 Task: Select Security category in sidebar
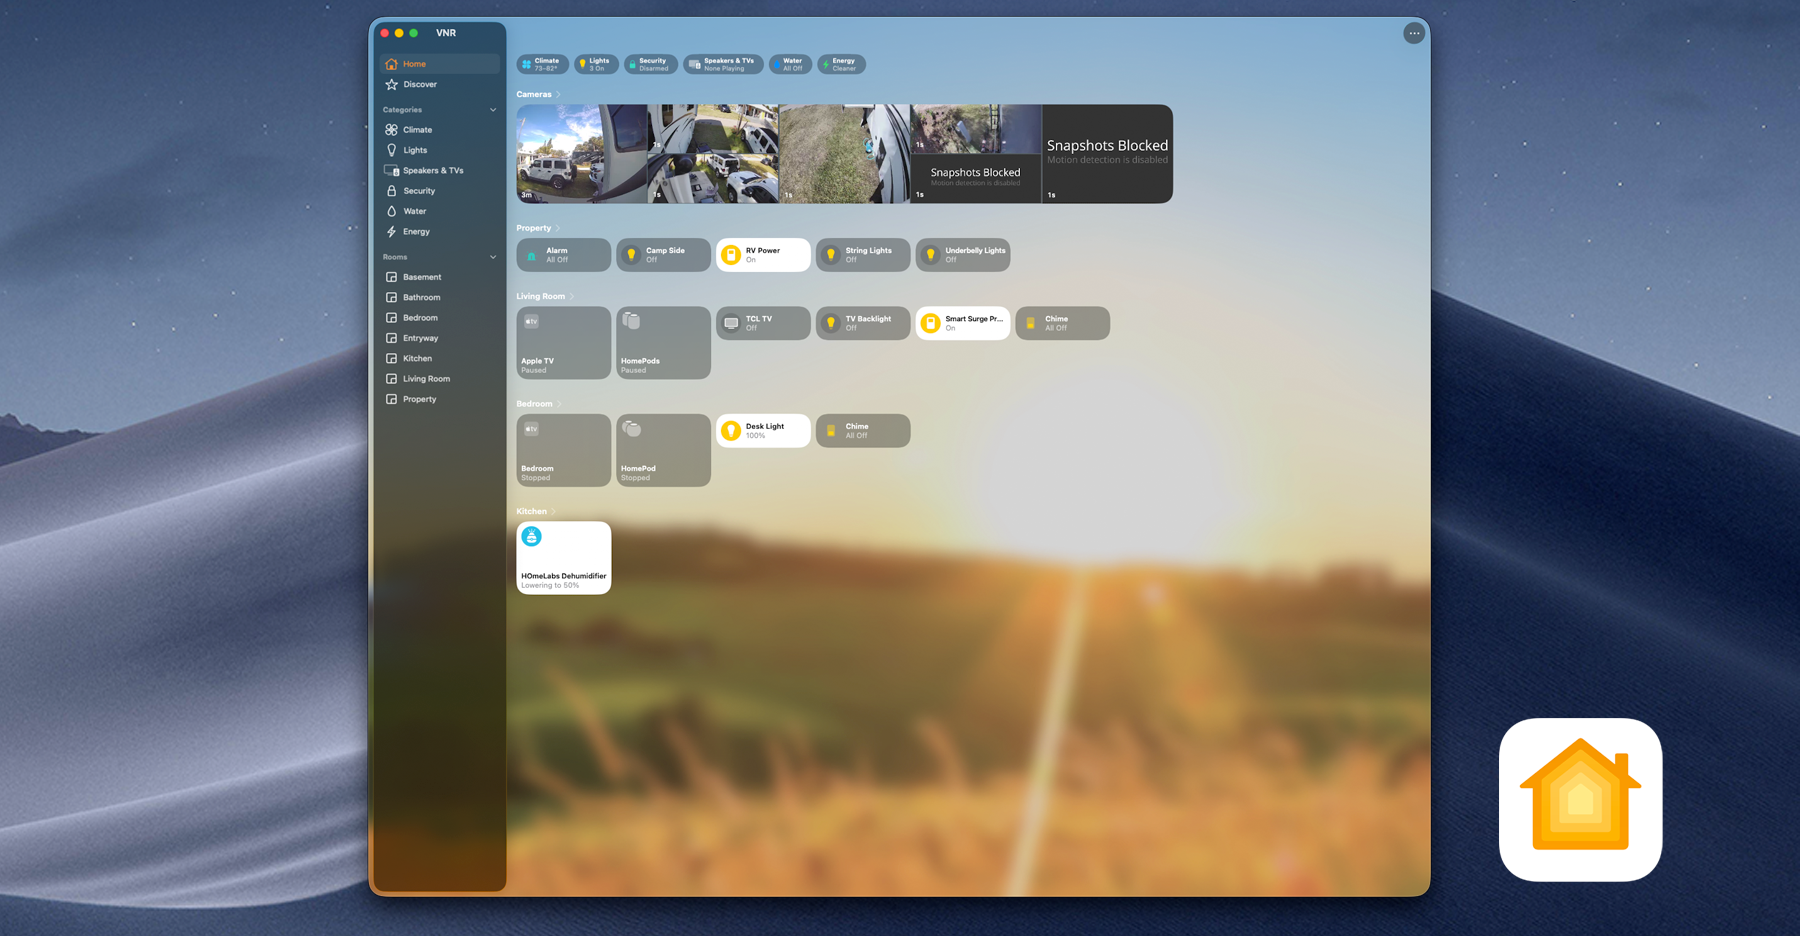tap(439, 191)
